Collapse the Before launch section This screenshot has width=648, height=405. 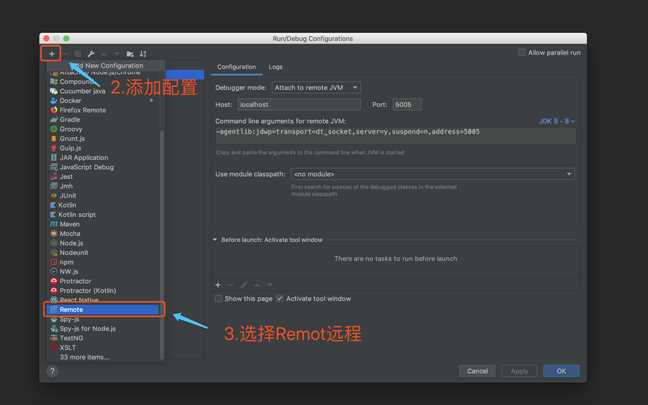[x=214, y=240]
